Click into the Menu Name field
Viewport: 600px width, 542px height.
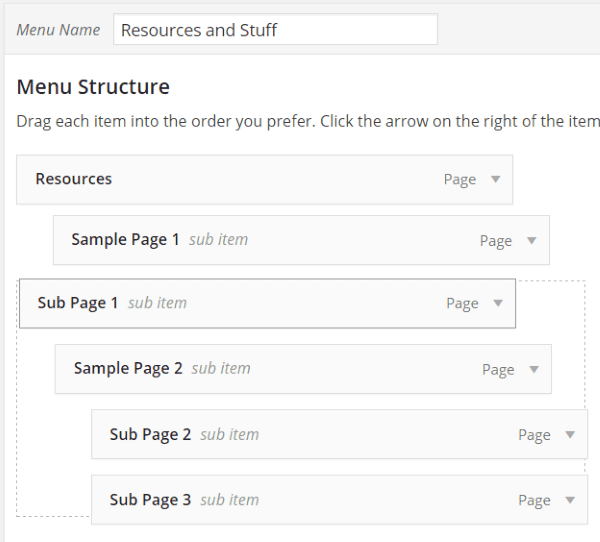click(276, 29)
